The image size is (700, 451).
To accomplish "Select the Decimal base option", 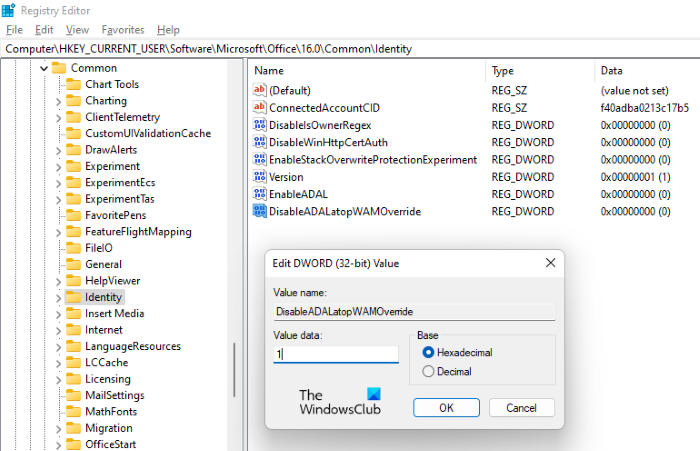I will pos(428,371).
